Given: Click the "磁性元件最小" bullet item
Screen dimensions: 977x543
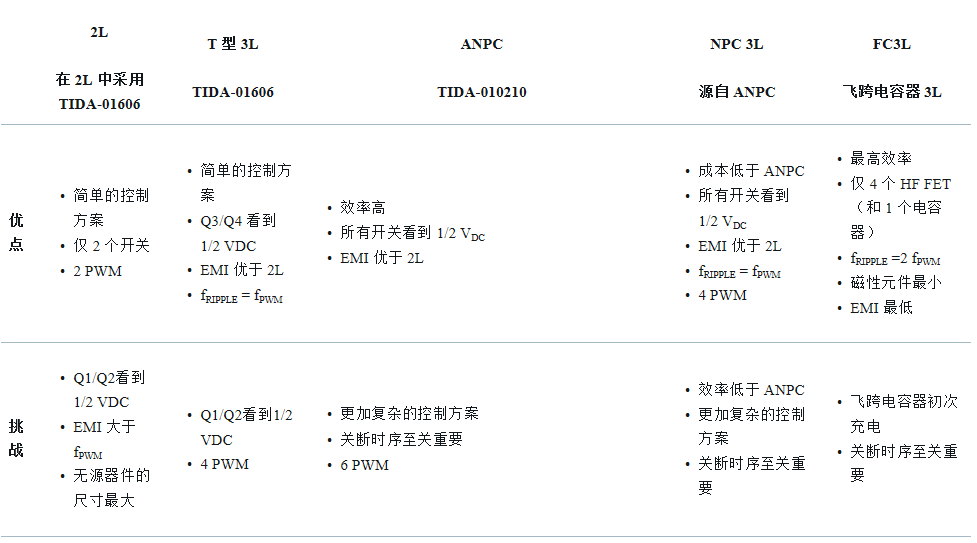Looking at the screenshot, I should click(x=895, y=283).
